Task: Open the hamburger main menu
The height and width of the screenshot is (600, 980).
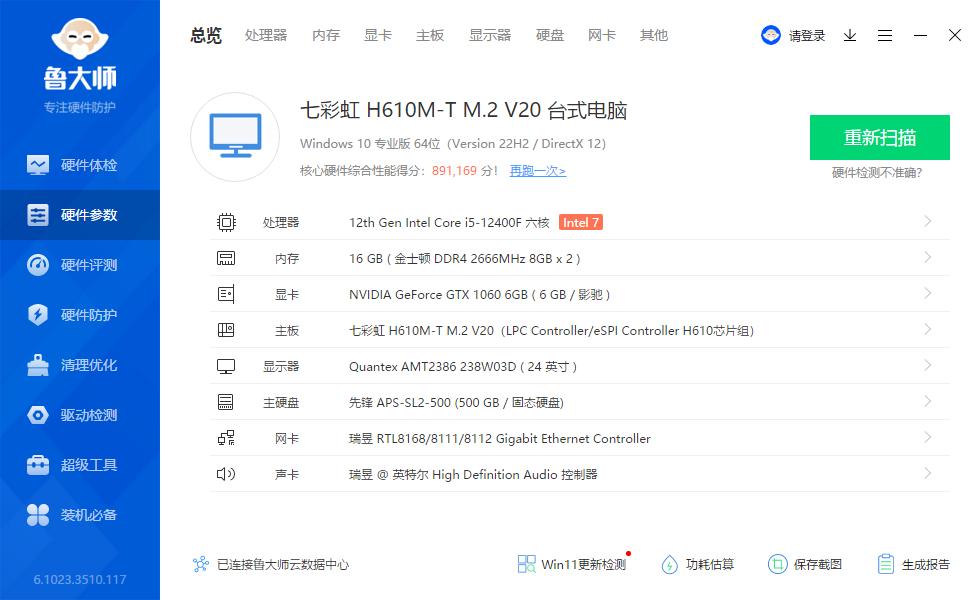Action: tap(884, 36)
